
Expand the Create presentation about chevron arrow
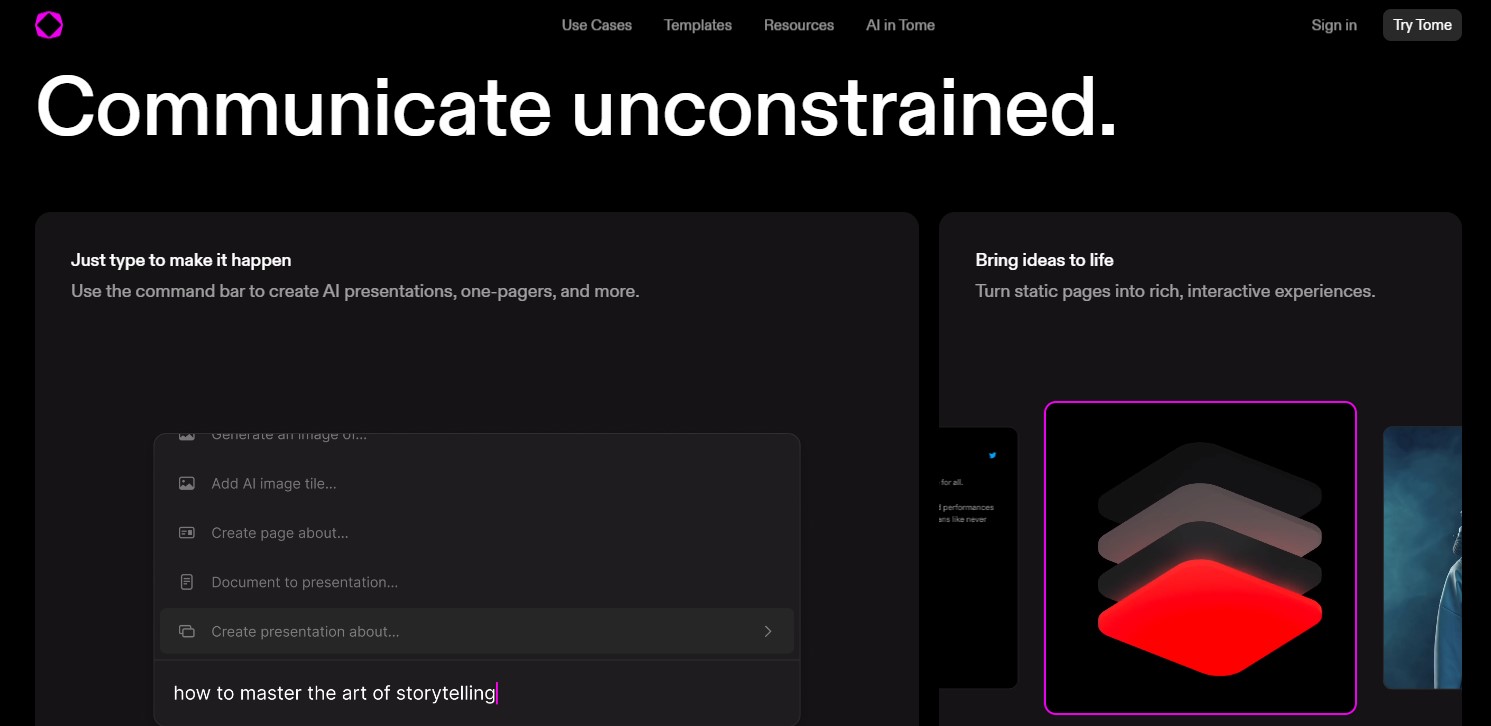(767, 631)
